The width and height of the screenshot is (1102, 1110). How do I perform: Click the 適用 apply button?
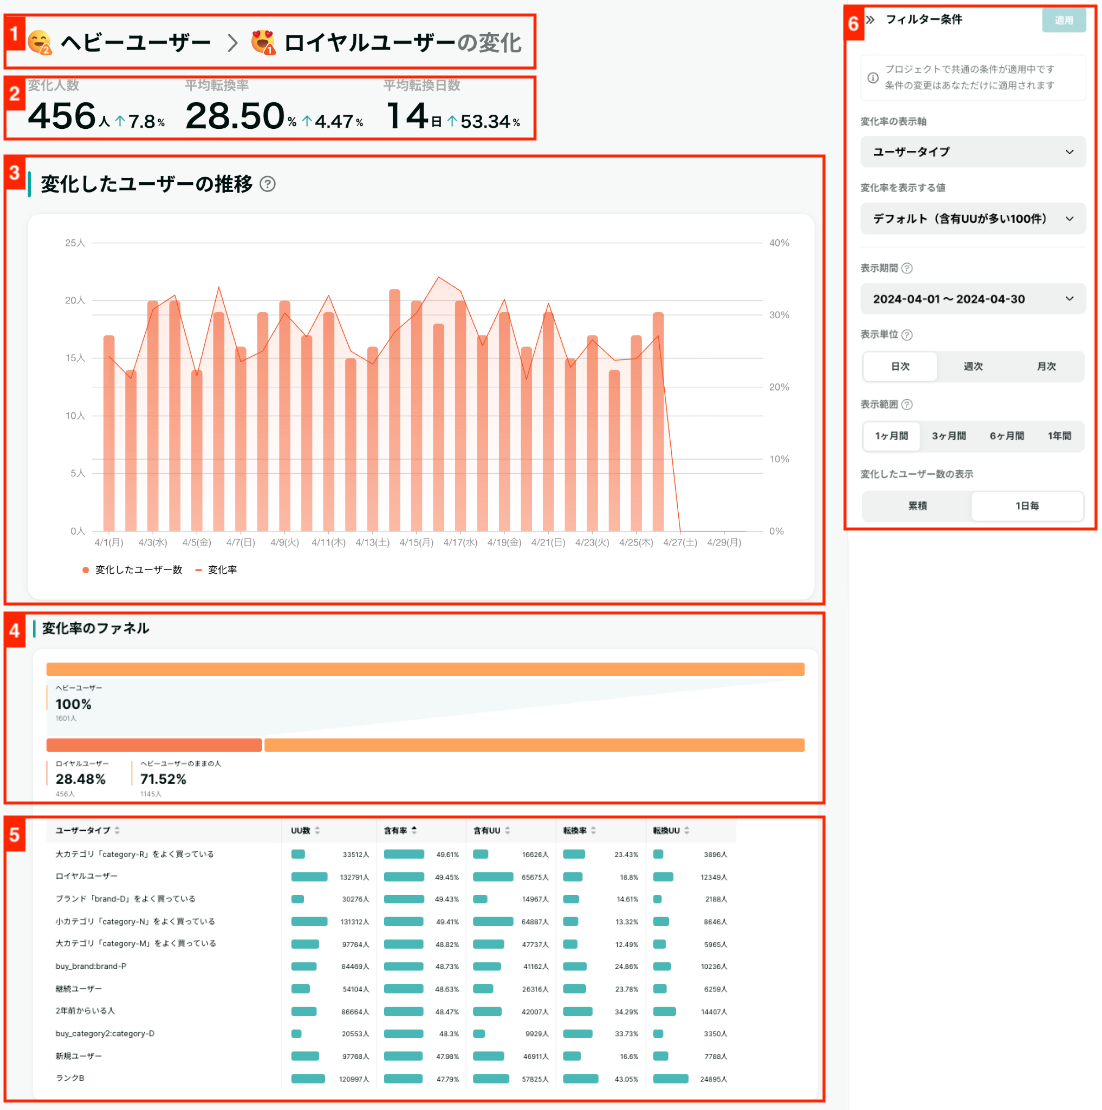click(x=1064, y=21)
